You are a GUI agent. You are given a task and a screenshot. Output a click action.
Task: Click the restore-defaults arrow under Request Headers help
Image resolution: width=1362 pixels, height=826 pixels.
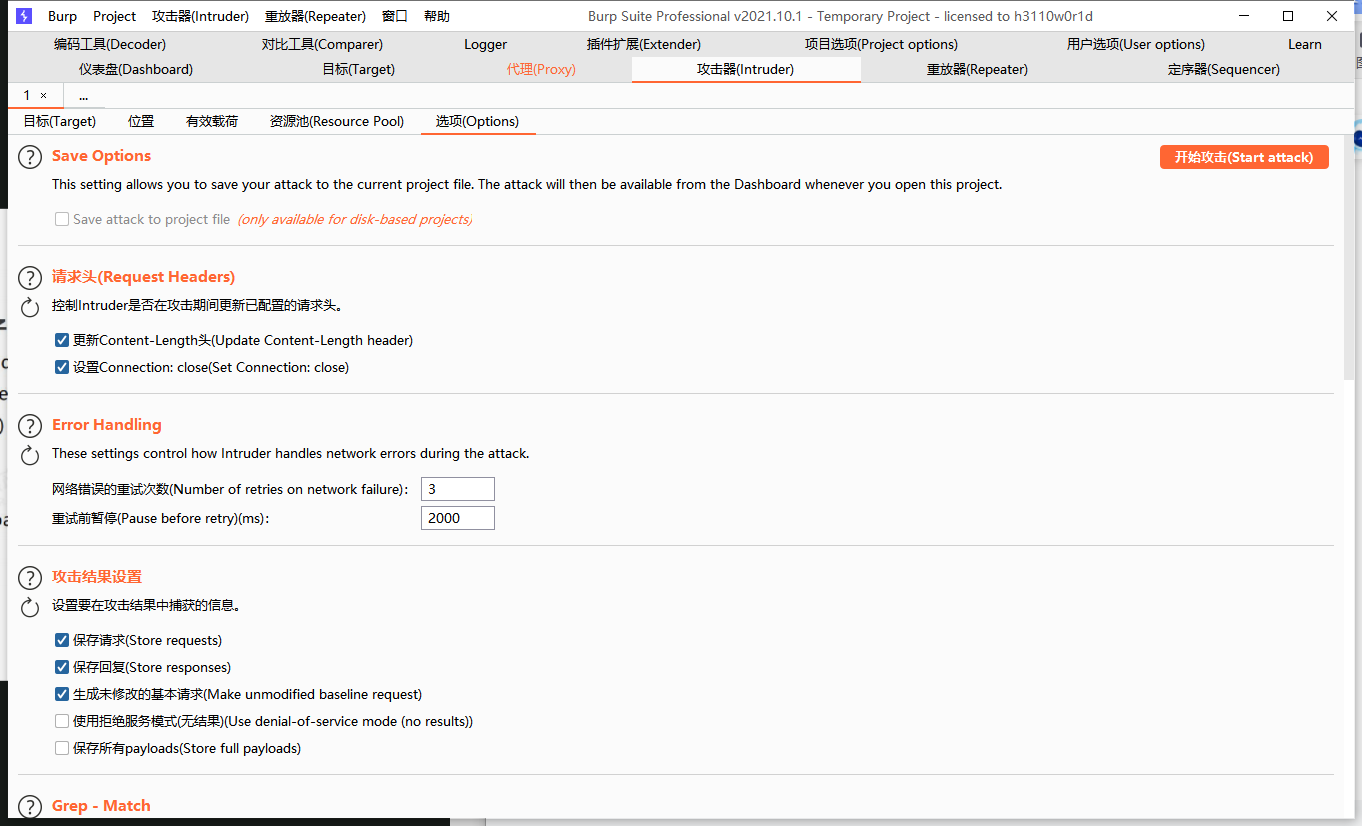pos(29,308)
